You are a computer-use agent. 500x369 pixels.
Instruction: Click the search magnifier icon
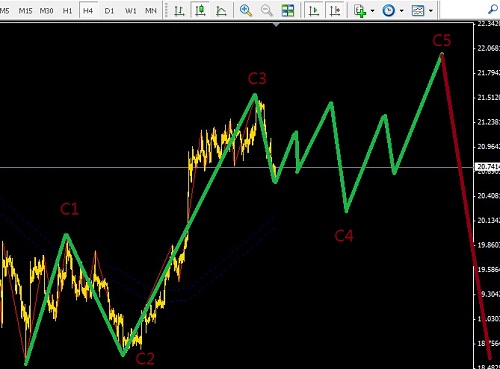[493, 10]
